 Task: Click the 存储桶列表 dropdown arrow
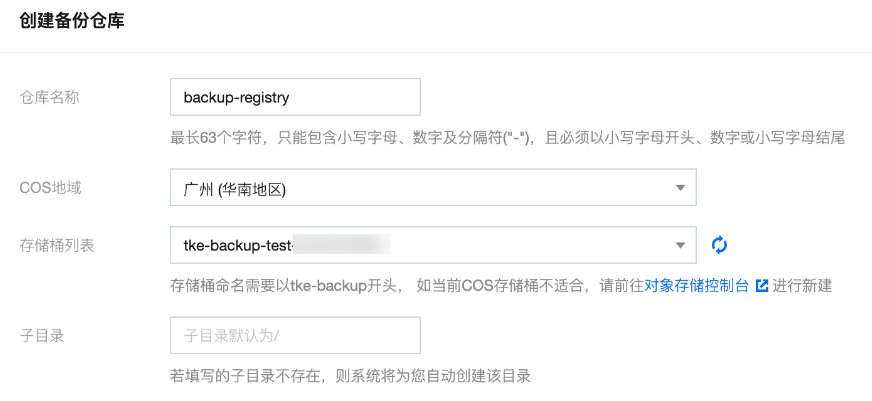(x=680, y=245)
